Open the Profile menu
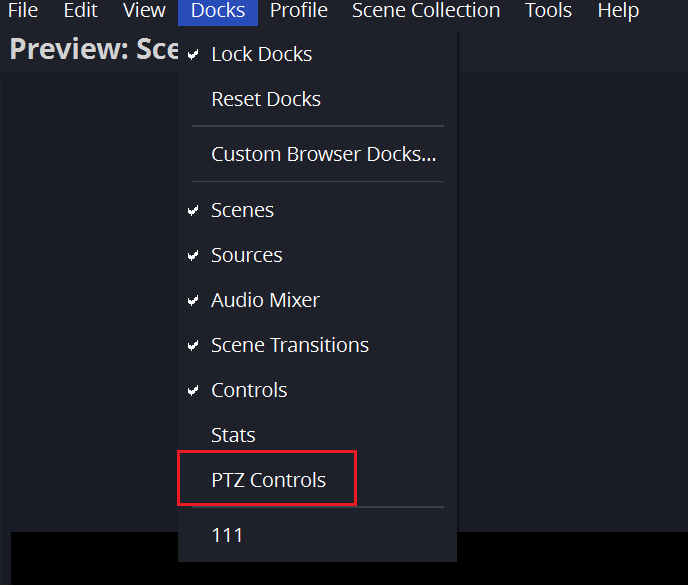 (299, 11)
